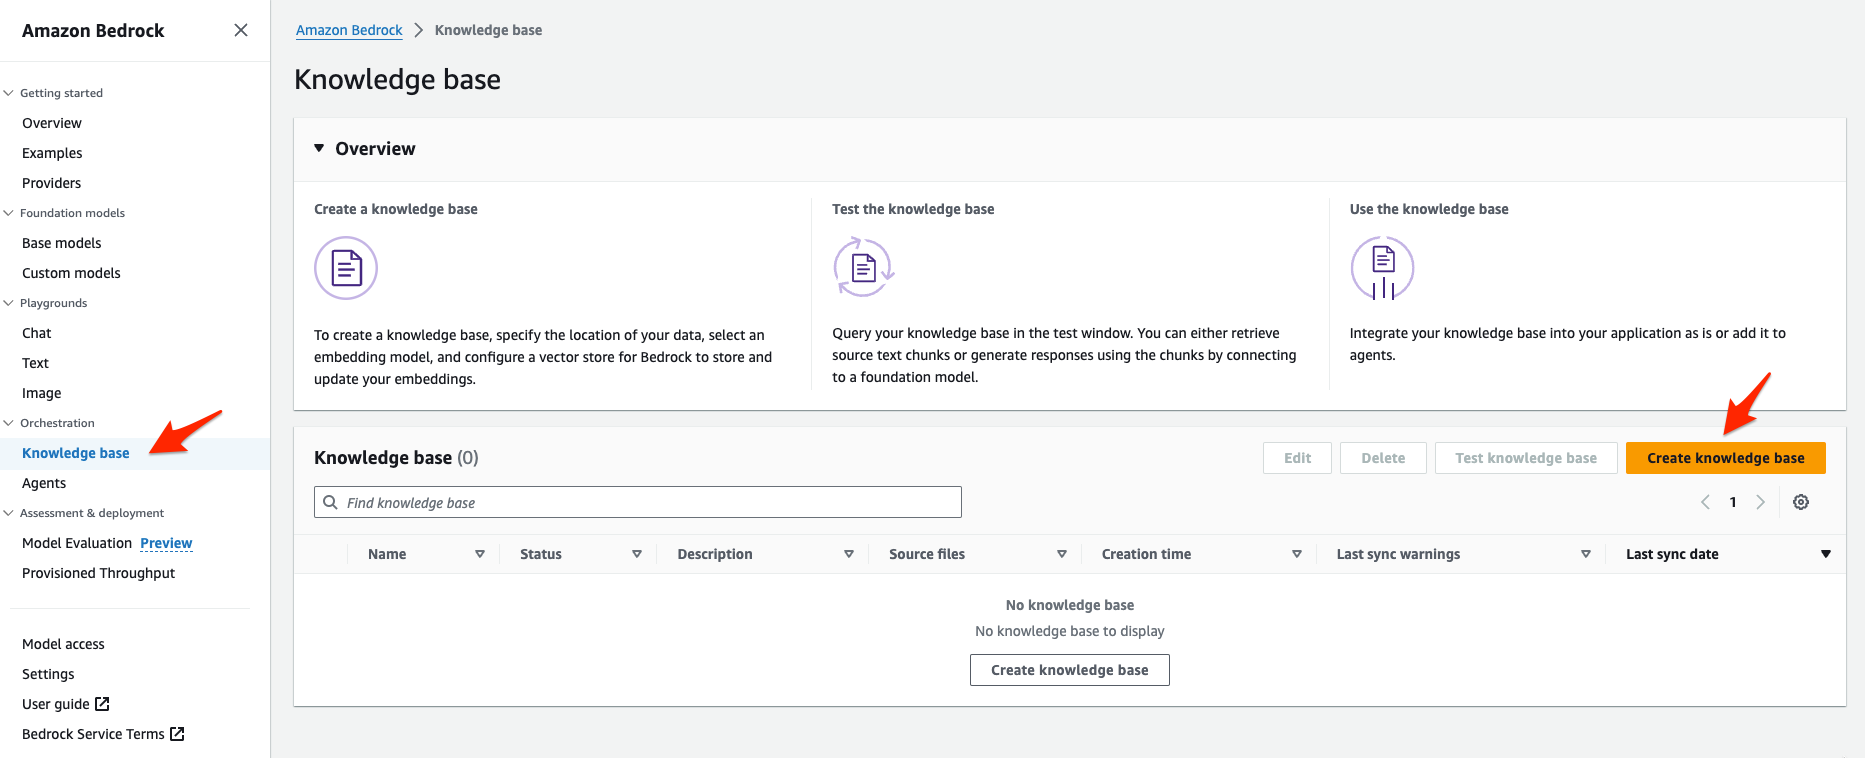Click page number 1 in pagination

[1733, 502]
